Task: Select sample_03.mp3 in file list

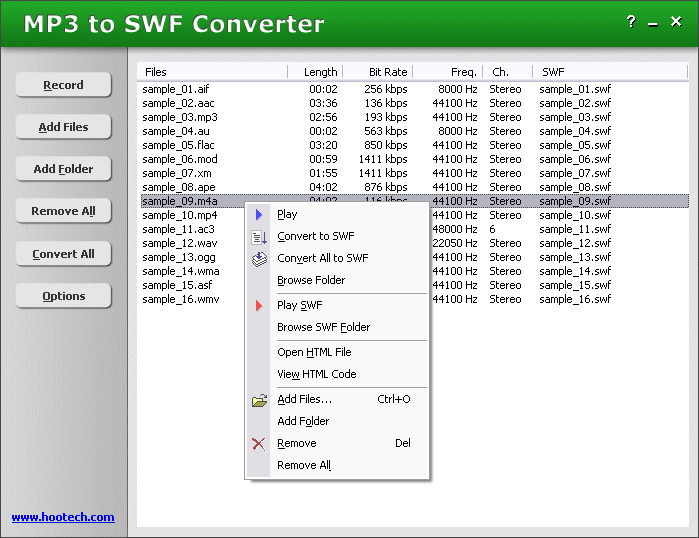Action: click(x=180, y=117)
